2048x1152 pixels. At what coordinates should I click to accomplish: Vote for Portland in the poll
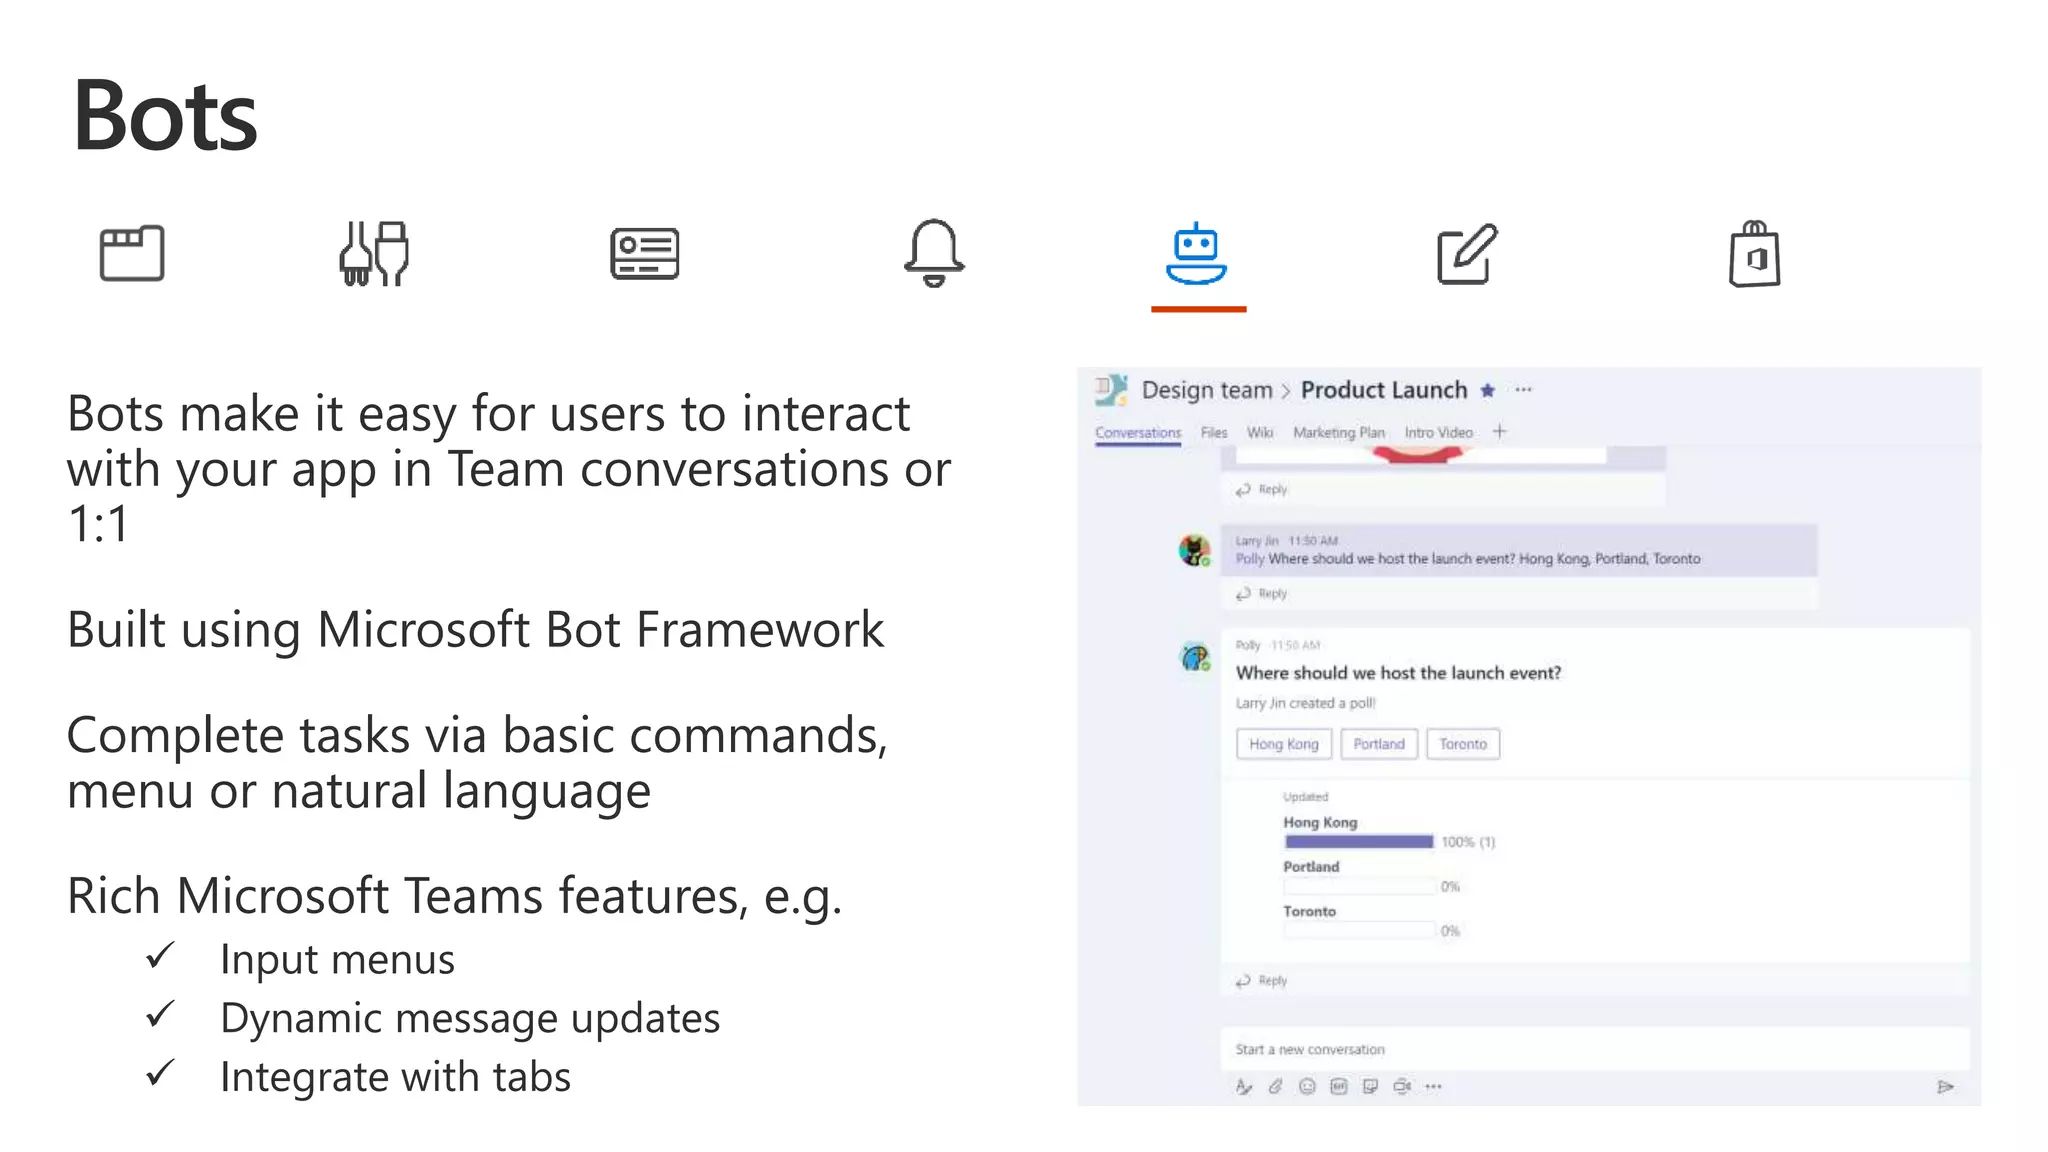(x=1379, y=744)
